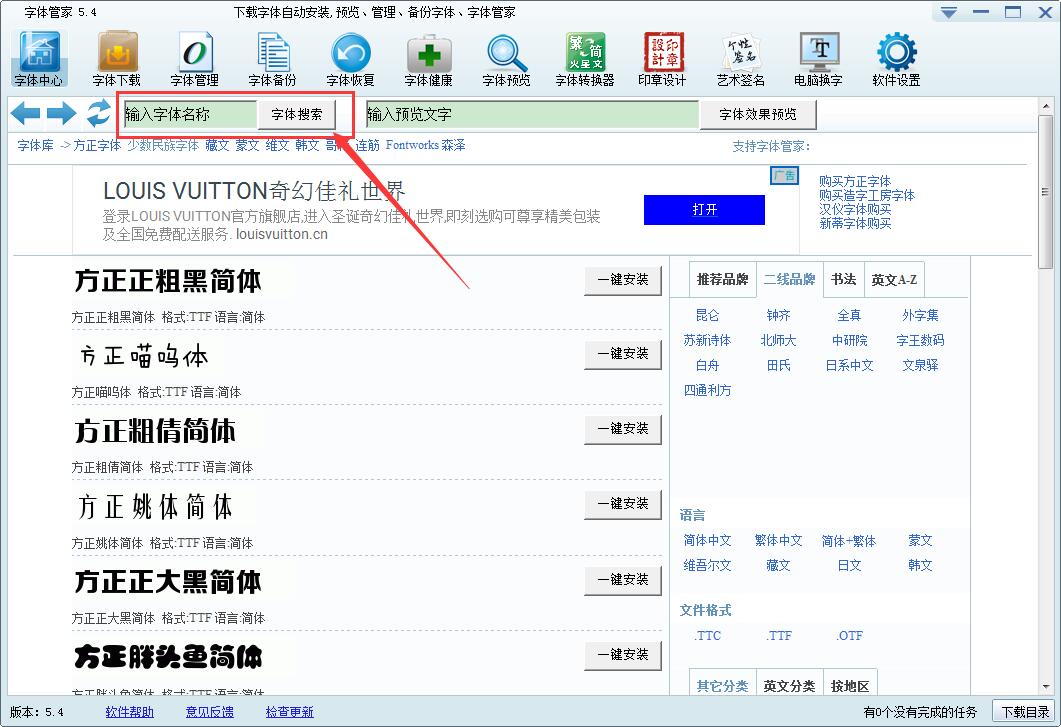Select the 简体中文 language filter
Image resolution: width=1061 pixels, height=727 pixels.
click(x=708, y=540)
